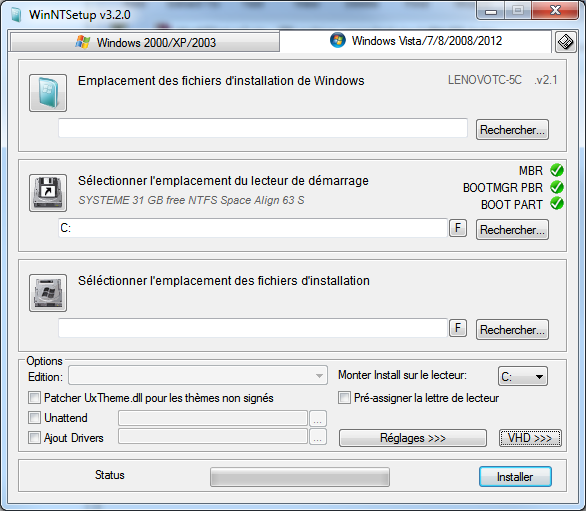Click the boot drive floppy disk icon
586x511 pixels.
[48, 193]
